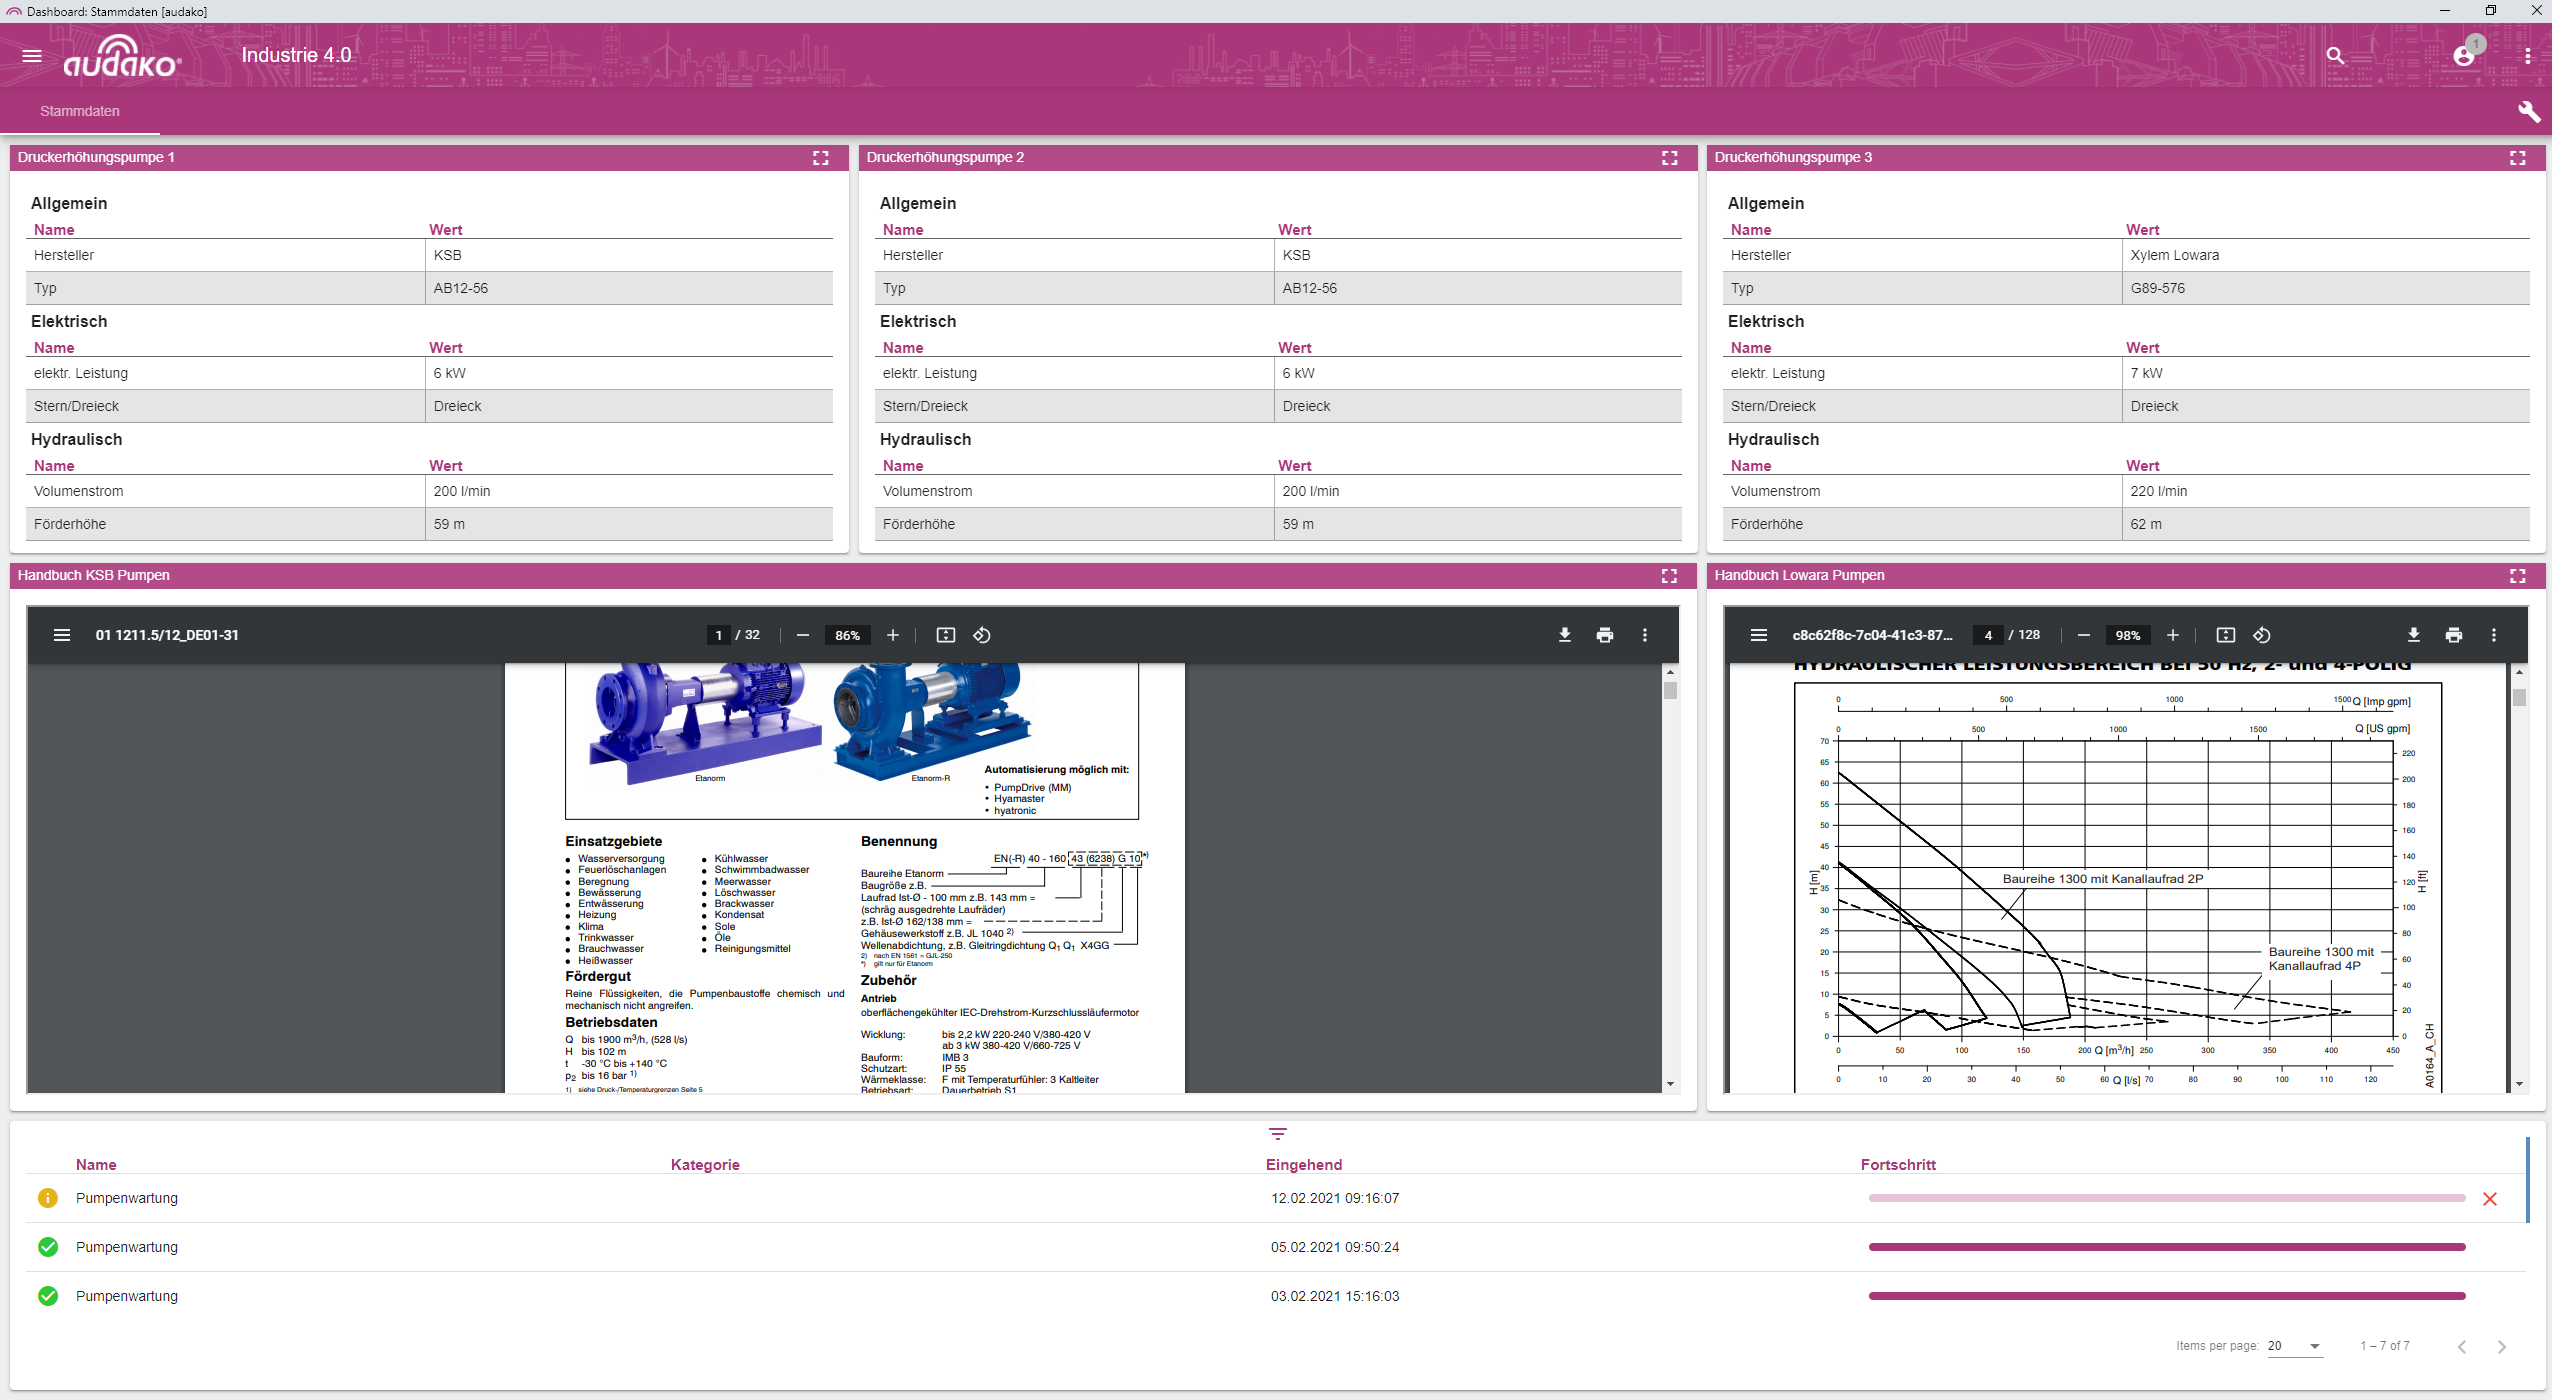Click the progress bar of the active Pumpenwartung

(x=2165, y=1197)
